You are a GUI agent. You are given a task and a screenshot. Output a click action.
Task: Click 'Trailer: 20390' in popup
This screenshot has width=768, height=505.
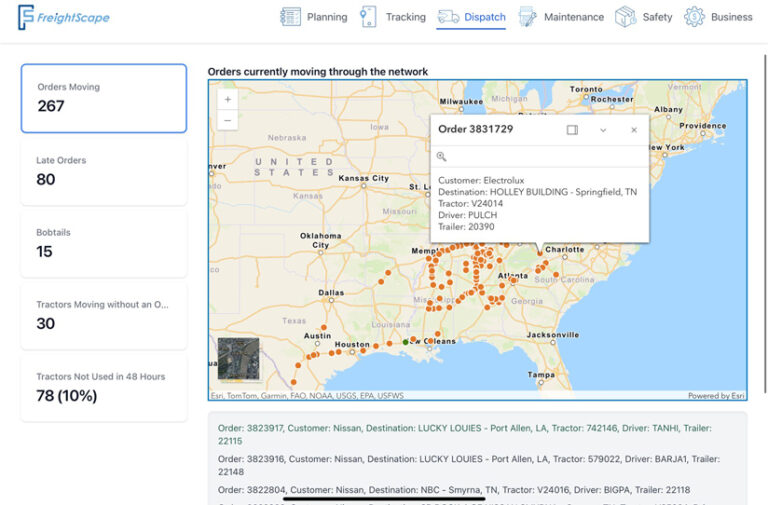pyautogui.click(x=466, y=227)
